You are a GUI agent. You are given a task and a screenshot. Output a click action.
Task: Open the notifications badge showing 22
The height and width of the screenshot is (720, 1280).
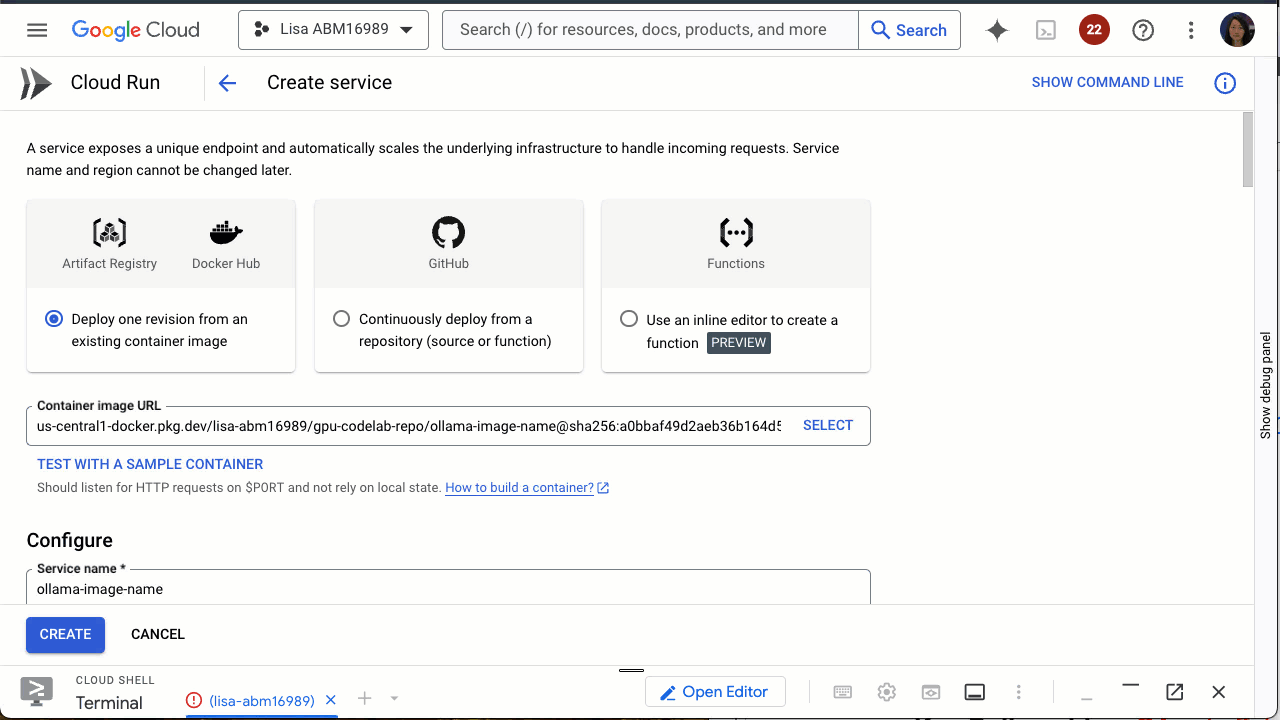(x=1094, y=30)
